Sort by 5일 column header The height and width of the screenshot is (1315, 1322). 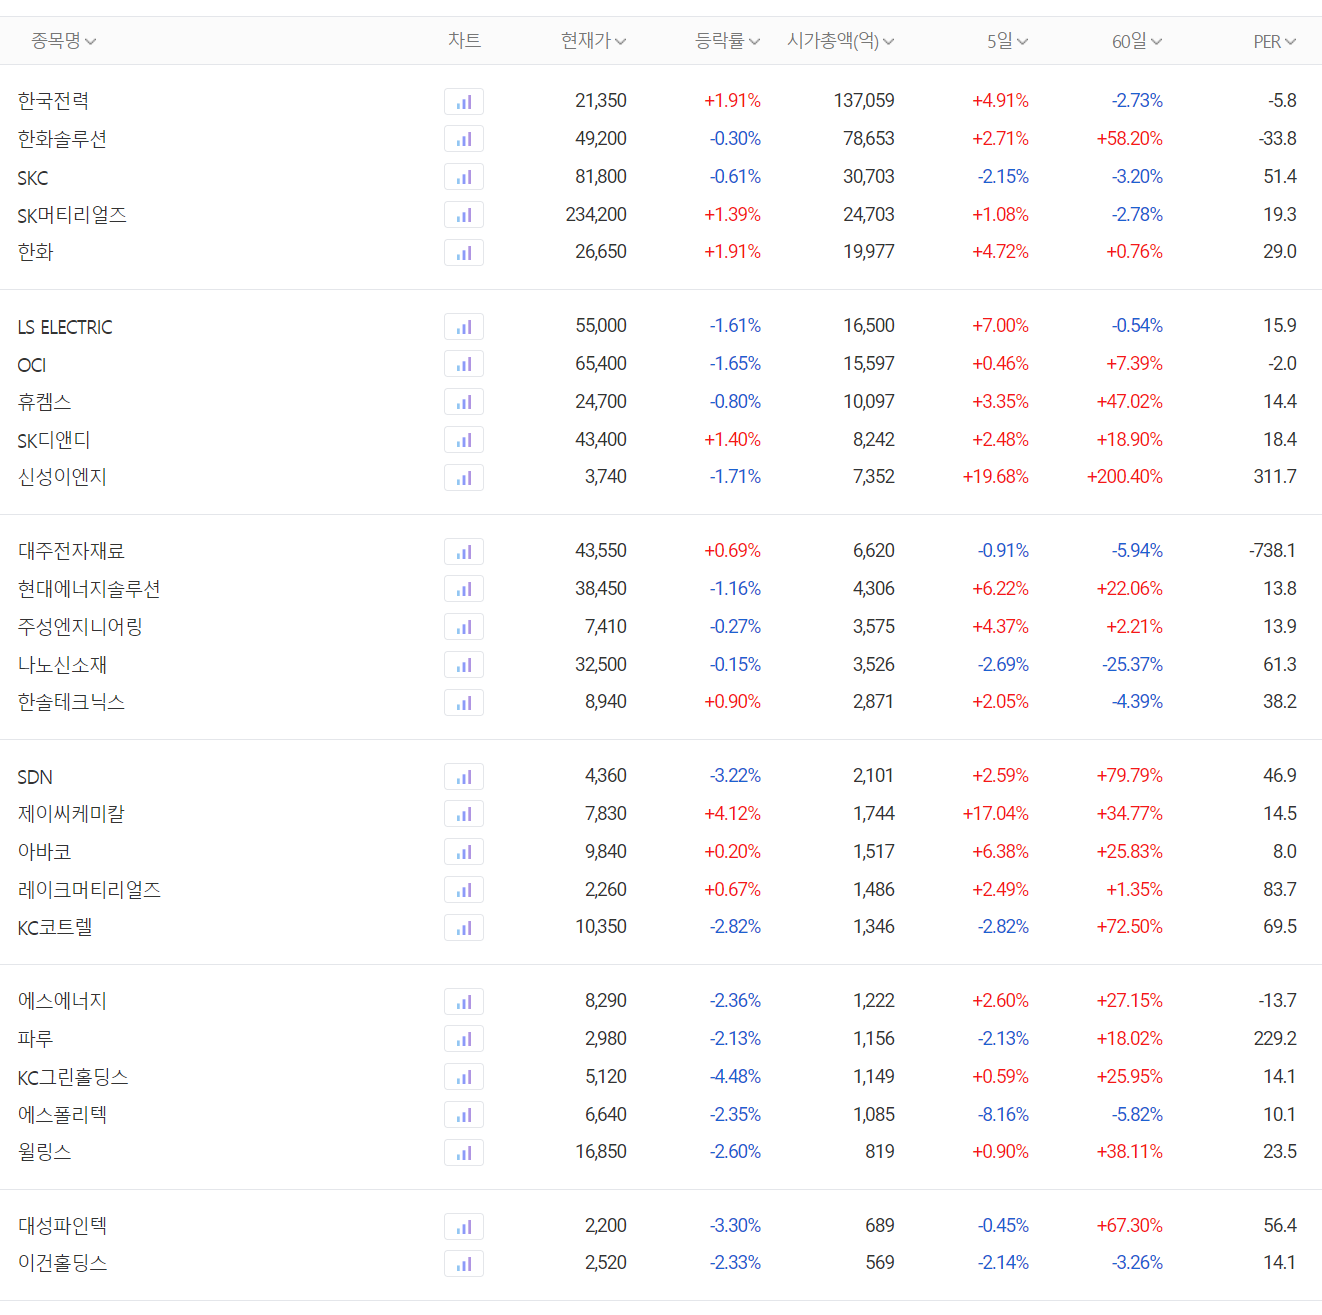click(x=1008, y=41)
